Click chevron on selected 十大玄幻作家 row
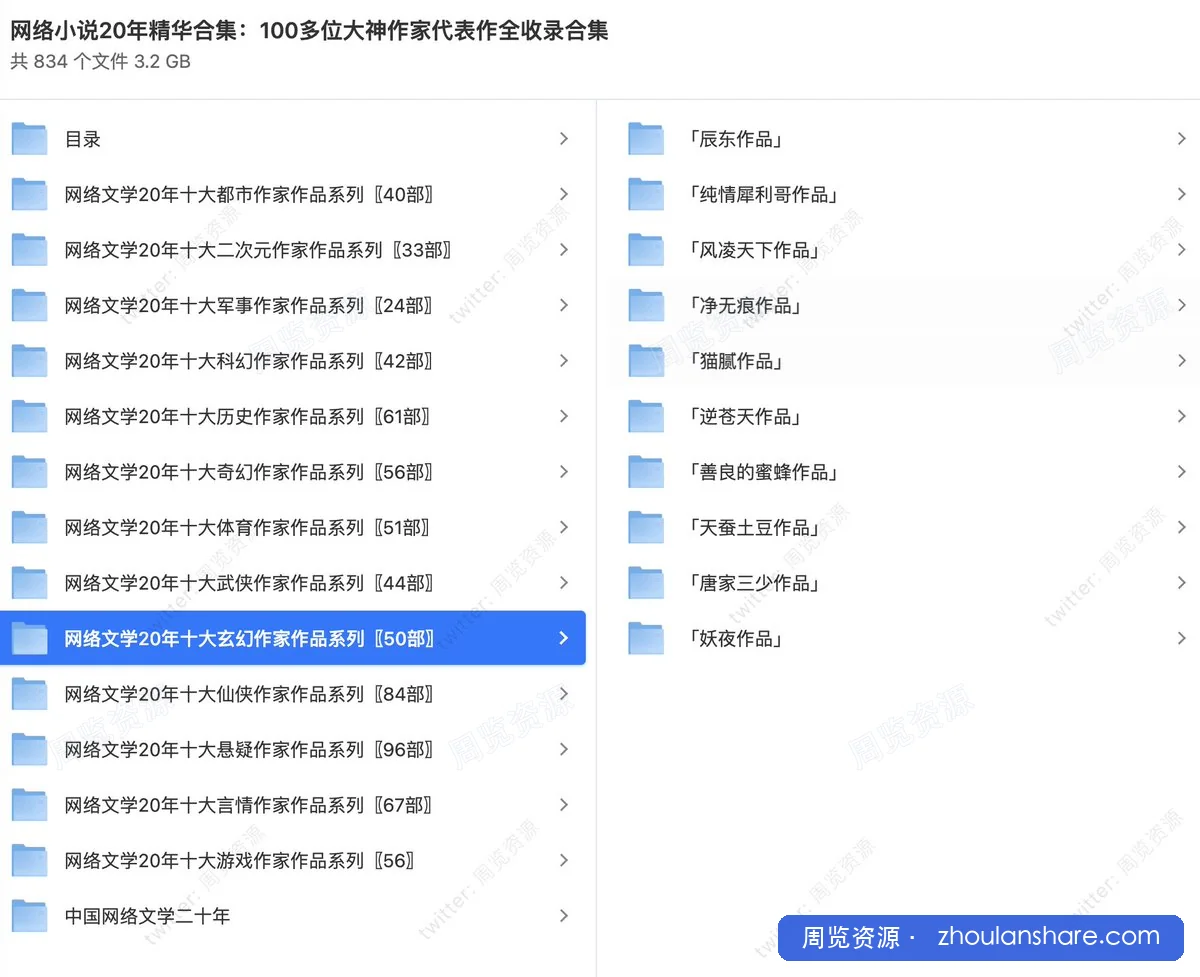Screen dimensions: 1200x977 (x=564, y=638)
